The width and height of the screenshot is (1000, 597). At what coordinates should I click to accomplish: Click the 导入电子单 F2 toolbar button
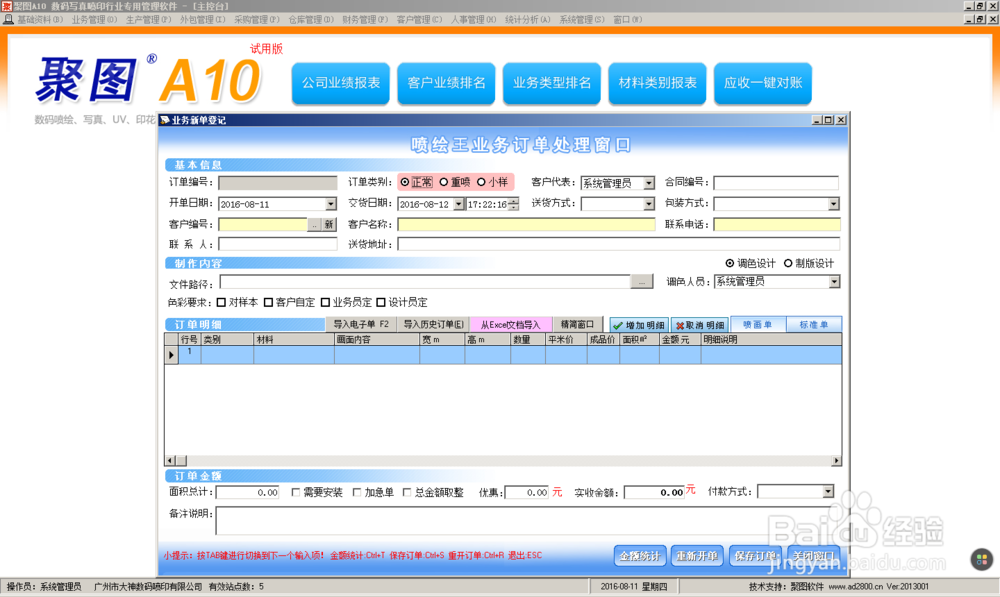point(362,324)
